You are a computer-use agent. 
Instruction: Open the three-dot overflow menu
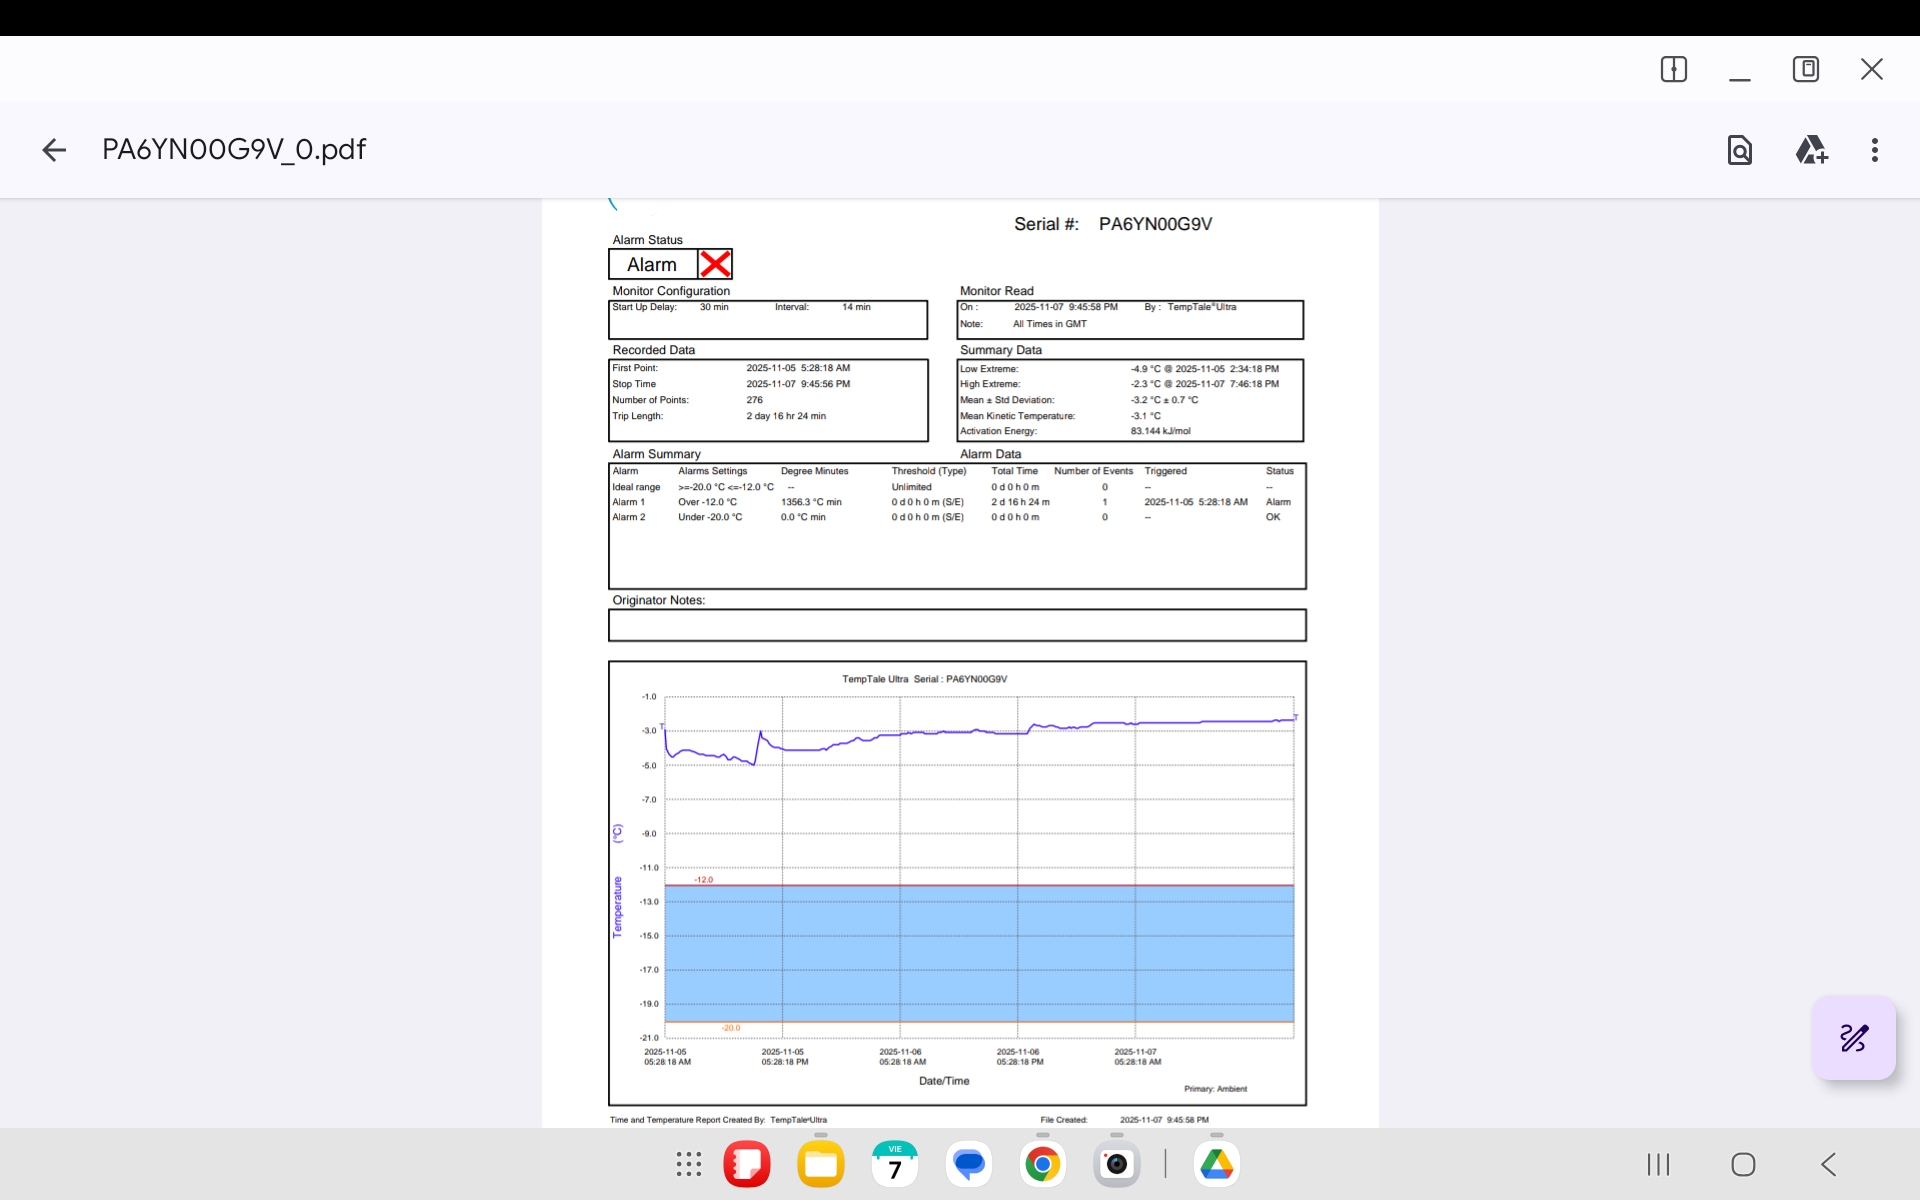tap(1875, 150)
